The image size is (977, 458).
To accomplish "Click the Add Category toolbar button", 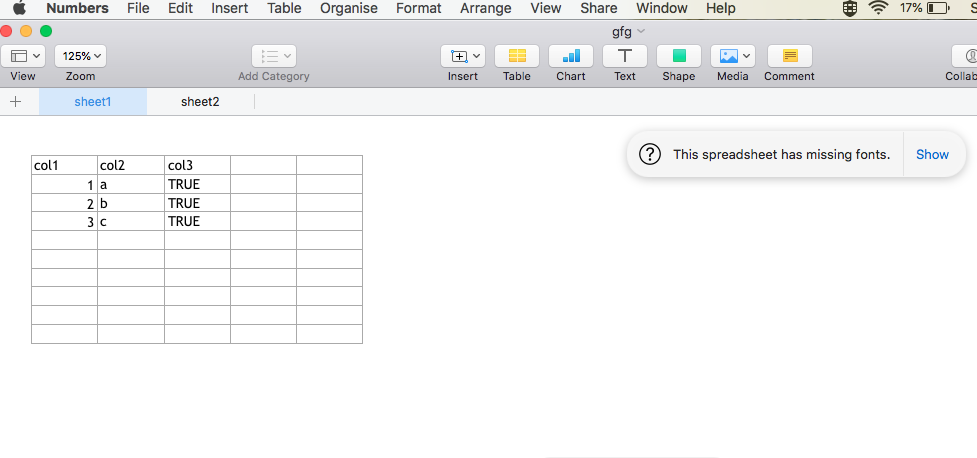I will tap(274, 56).
